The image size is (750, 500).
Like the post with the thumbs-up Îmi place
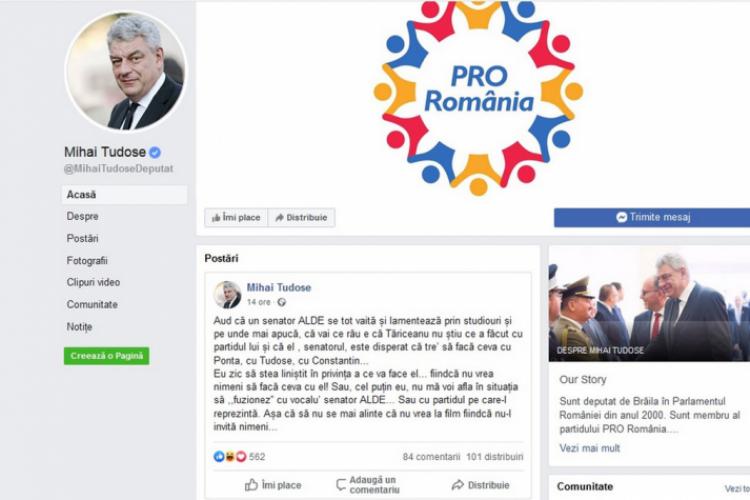pos(273,485)
